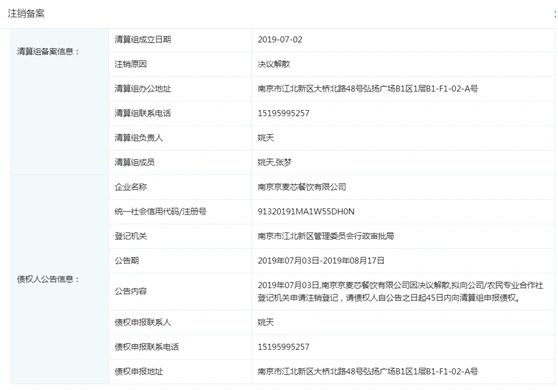
Task: Click 姚天 in the 清算组负责人 row
Action: pos(266,138)
